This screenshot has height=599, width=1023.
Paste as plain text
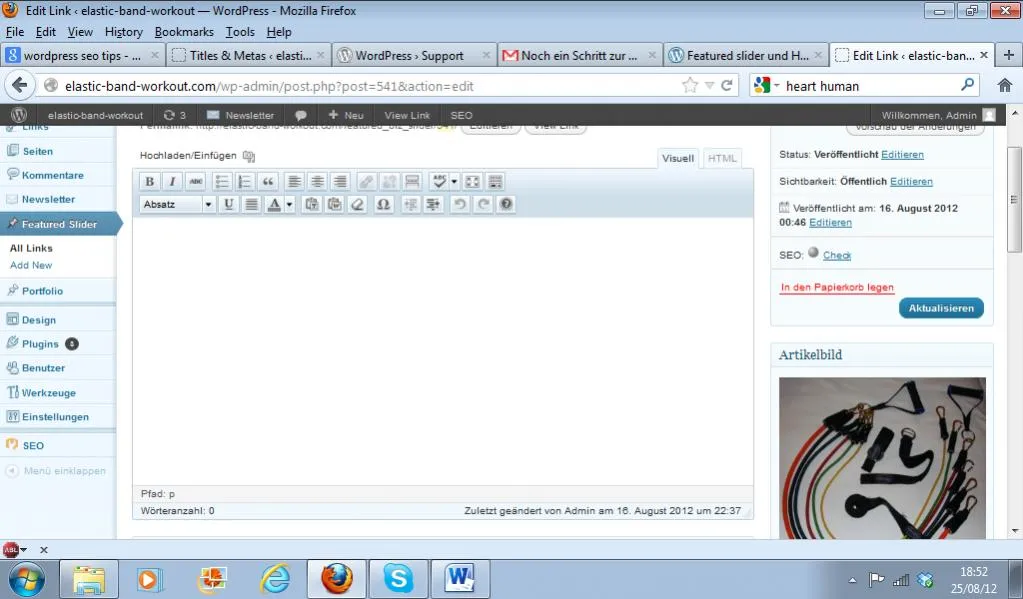[x=312, y=204]
